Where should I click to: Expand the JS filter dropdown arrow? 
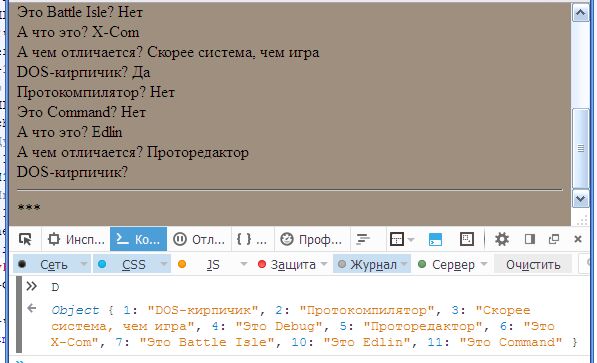[244, 264]
